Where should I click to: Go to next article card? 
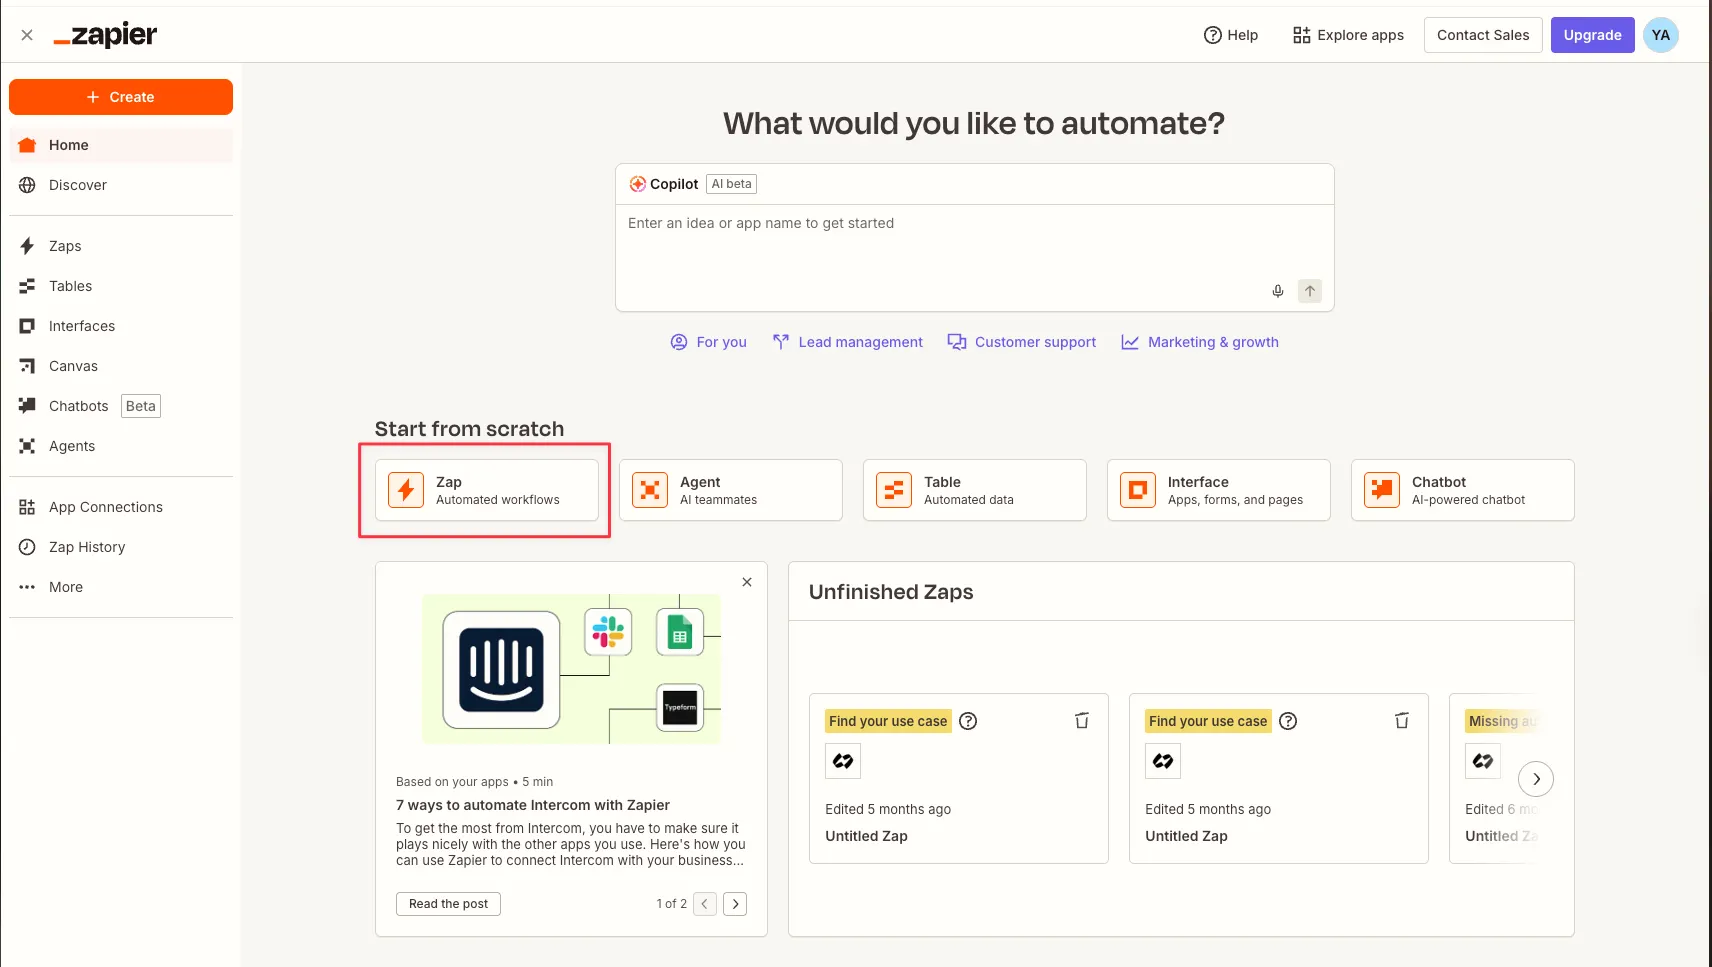click(x=735, y=904)
